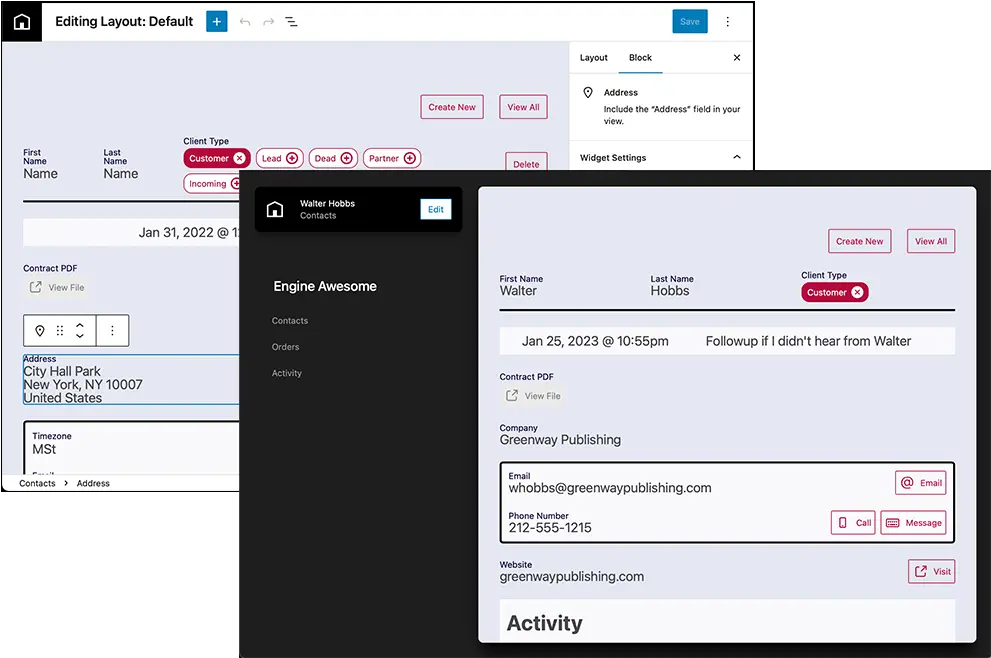This screenshot has height=658, width=991.
Task: Click the Address block location pin icon
Action: coord(40,330)
